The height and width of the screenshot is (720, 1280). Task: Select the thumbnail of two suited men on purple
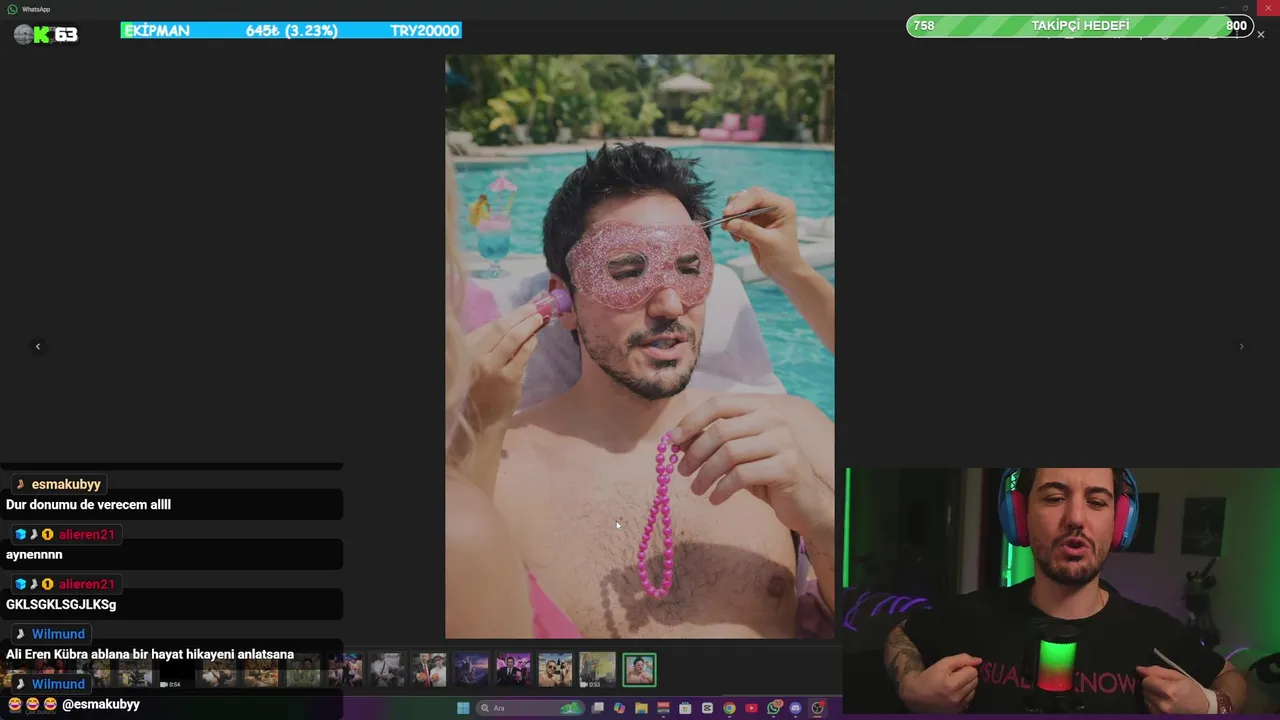tap(513, 670)
